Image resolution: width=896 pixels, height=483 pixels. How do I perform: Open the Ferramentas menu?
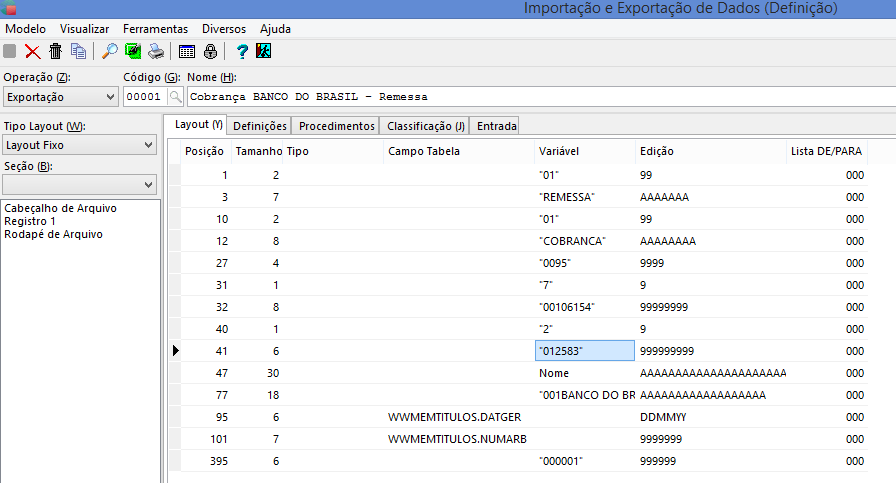(x=155, y=29)
